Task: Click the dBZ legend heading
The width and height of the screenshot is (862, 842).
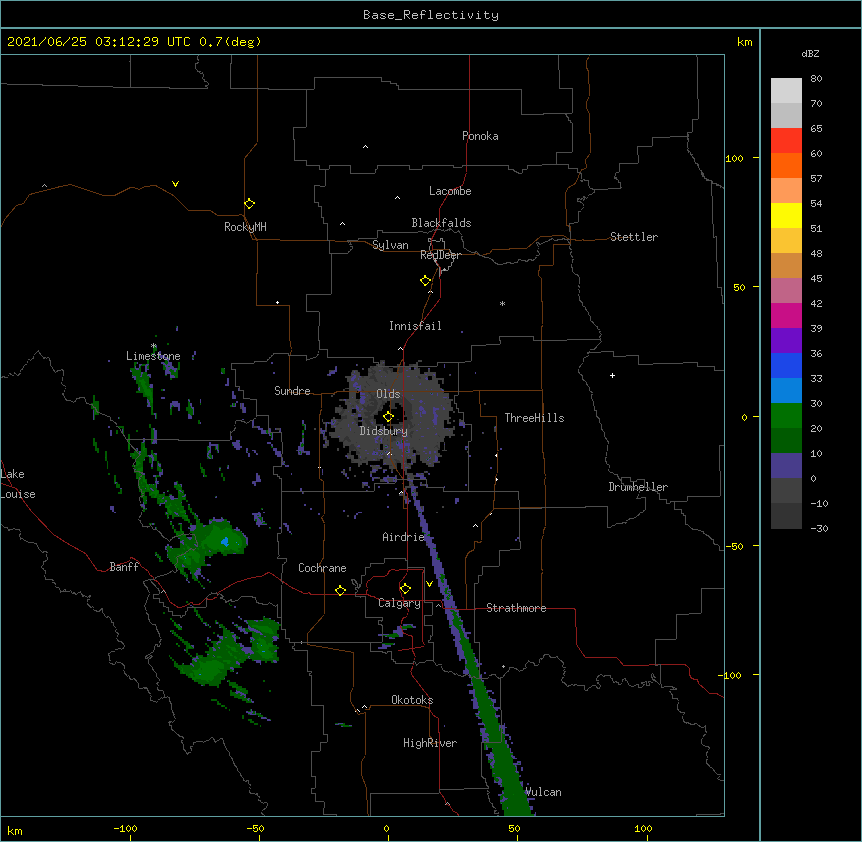Action: (810, 53)
